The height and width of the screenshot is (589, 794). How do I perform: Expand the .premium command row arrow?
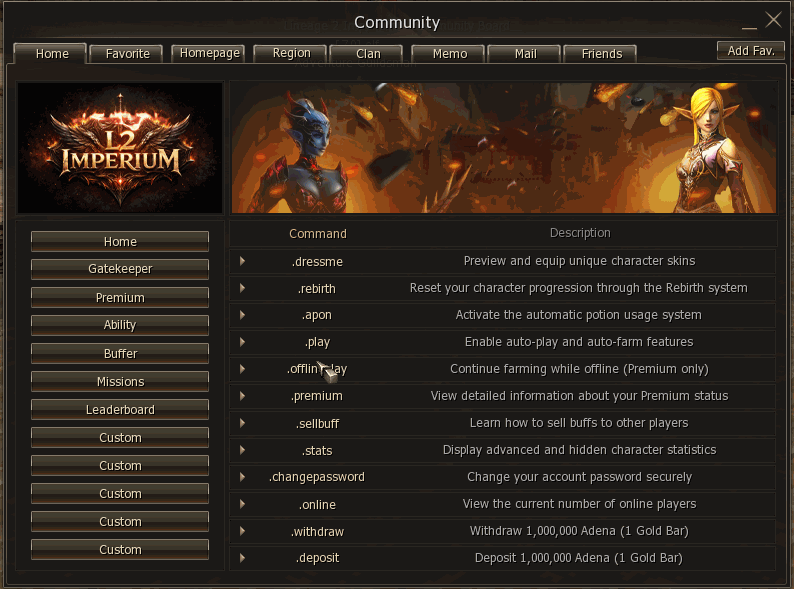(x=243, y=396)
